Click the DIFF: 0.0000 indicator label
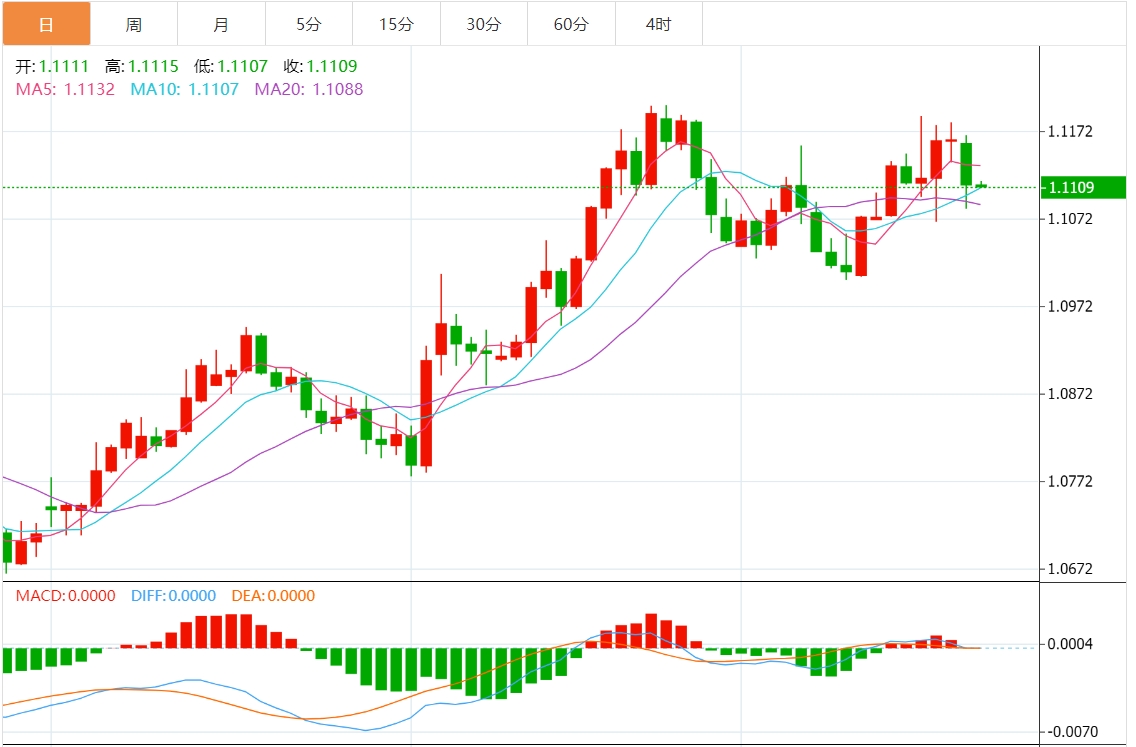The image size is (1136, 747). click(174, 596)
